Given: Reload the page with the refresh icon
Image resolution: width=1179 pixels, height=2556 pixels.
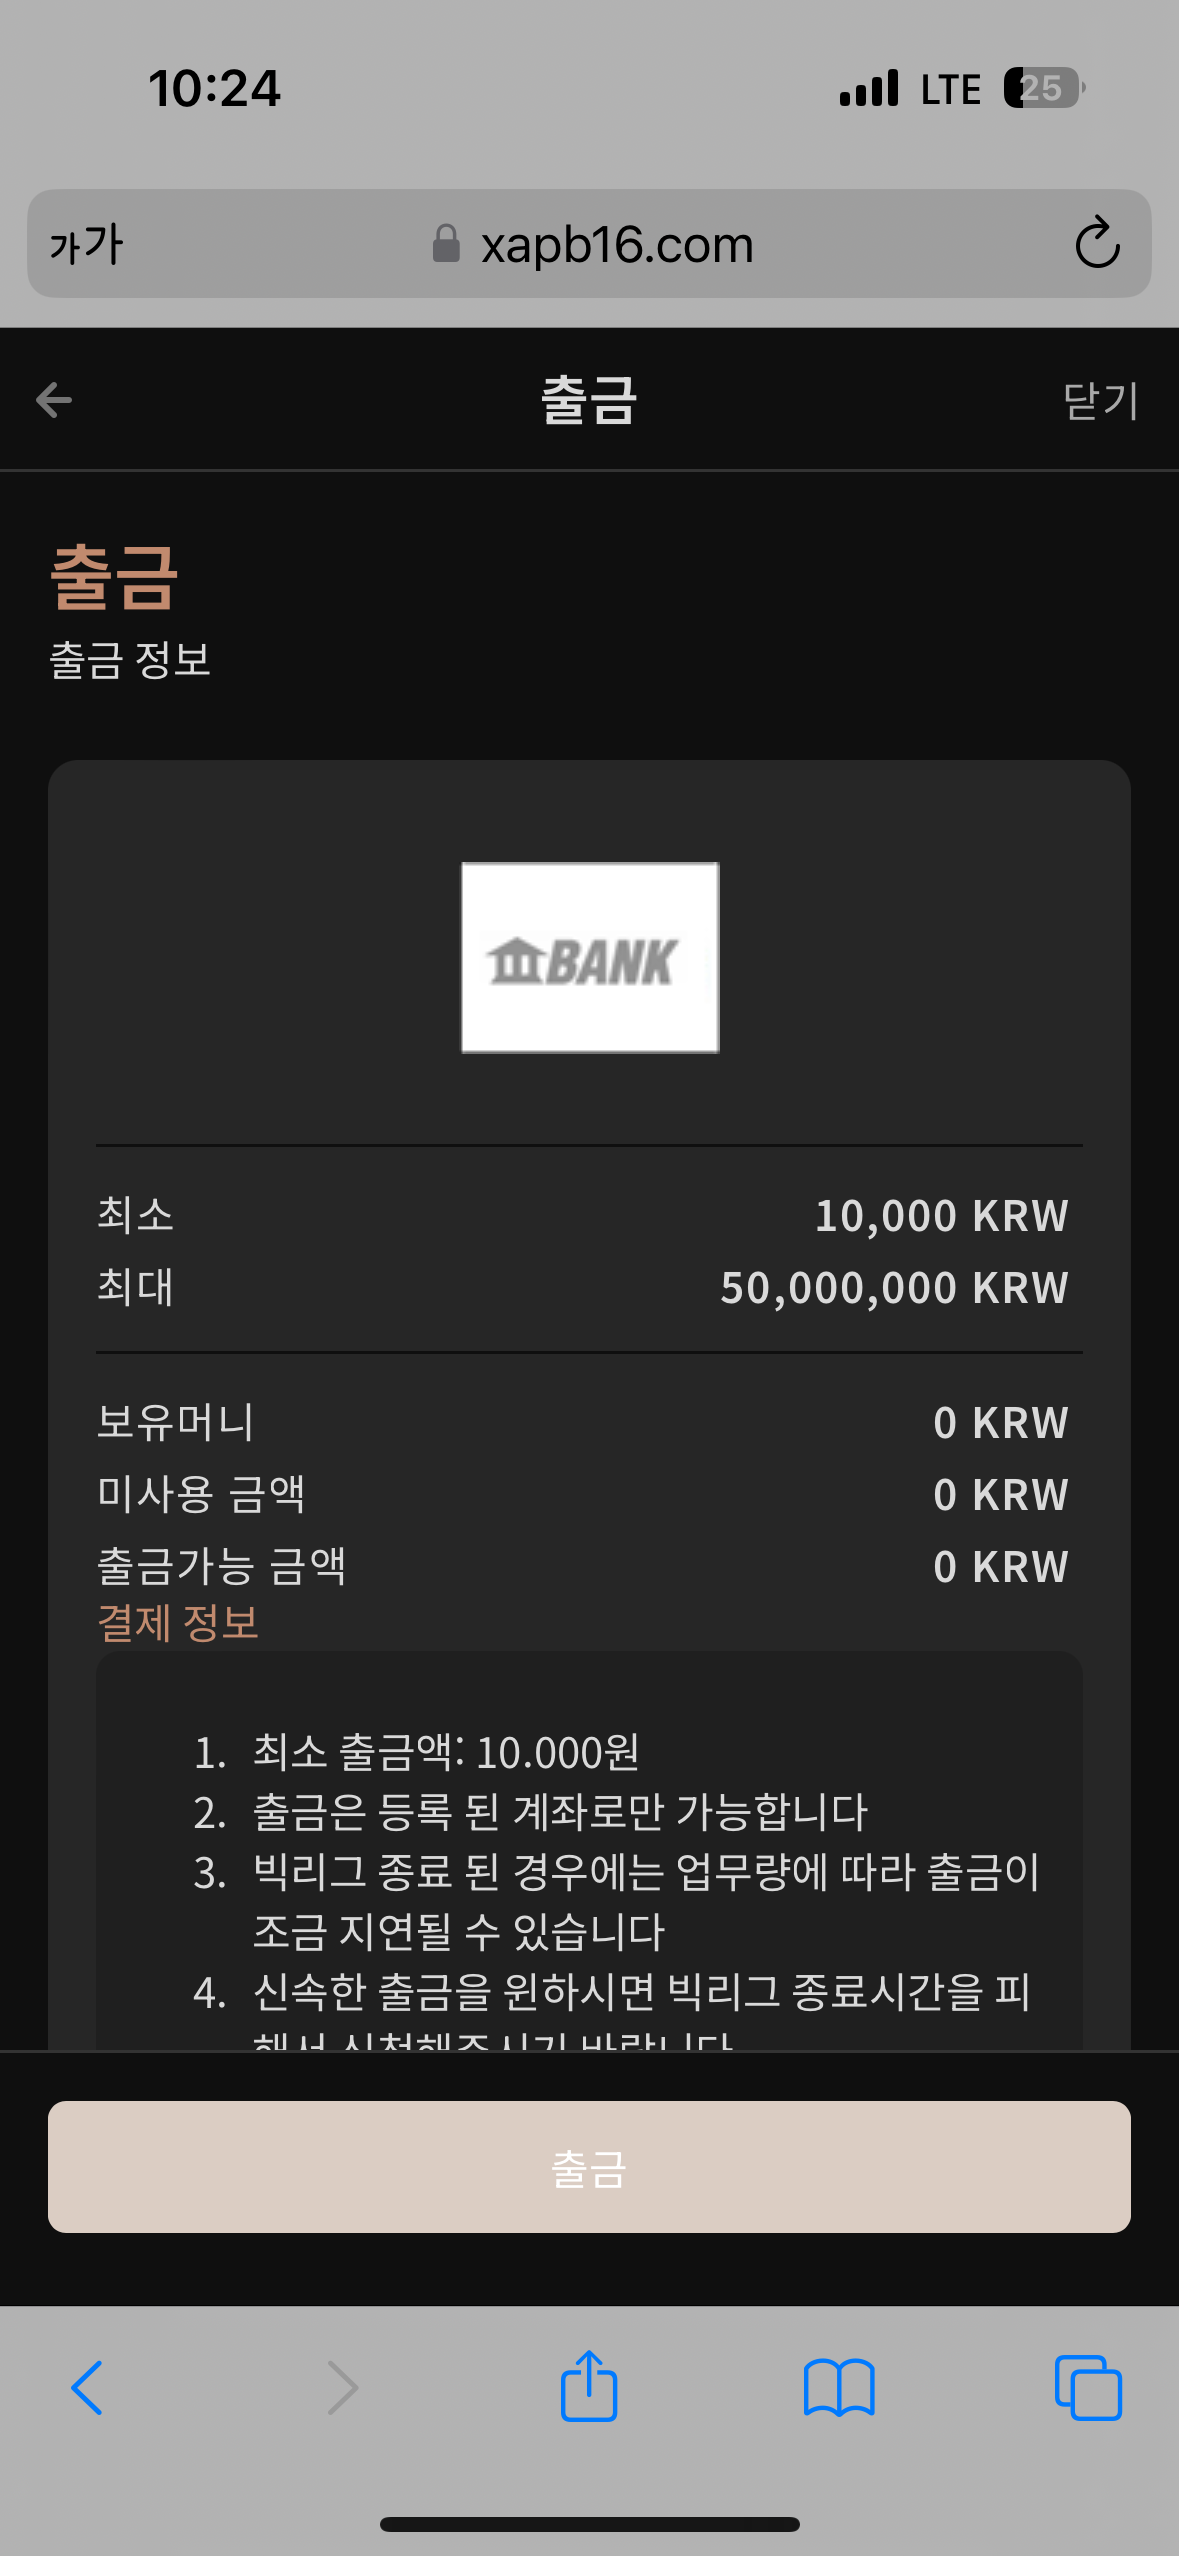Looking at the screenshot, I should click(x=1096, y=243).
